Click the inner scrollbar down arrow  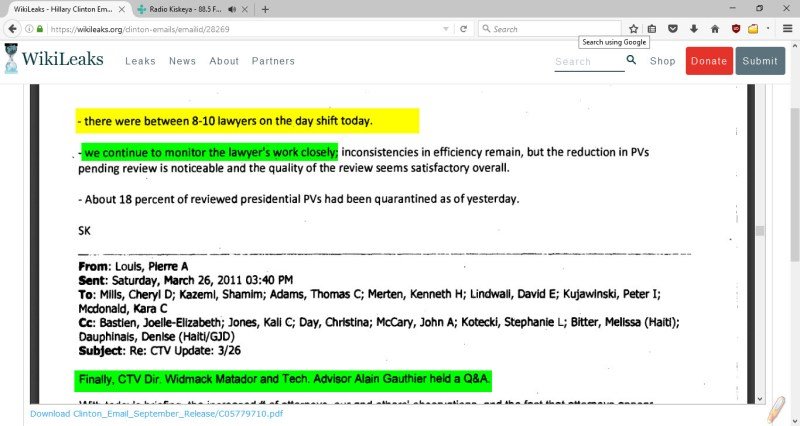click(x=760, y=399)
